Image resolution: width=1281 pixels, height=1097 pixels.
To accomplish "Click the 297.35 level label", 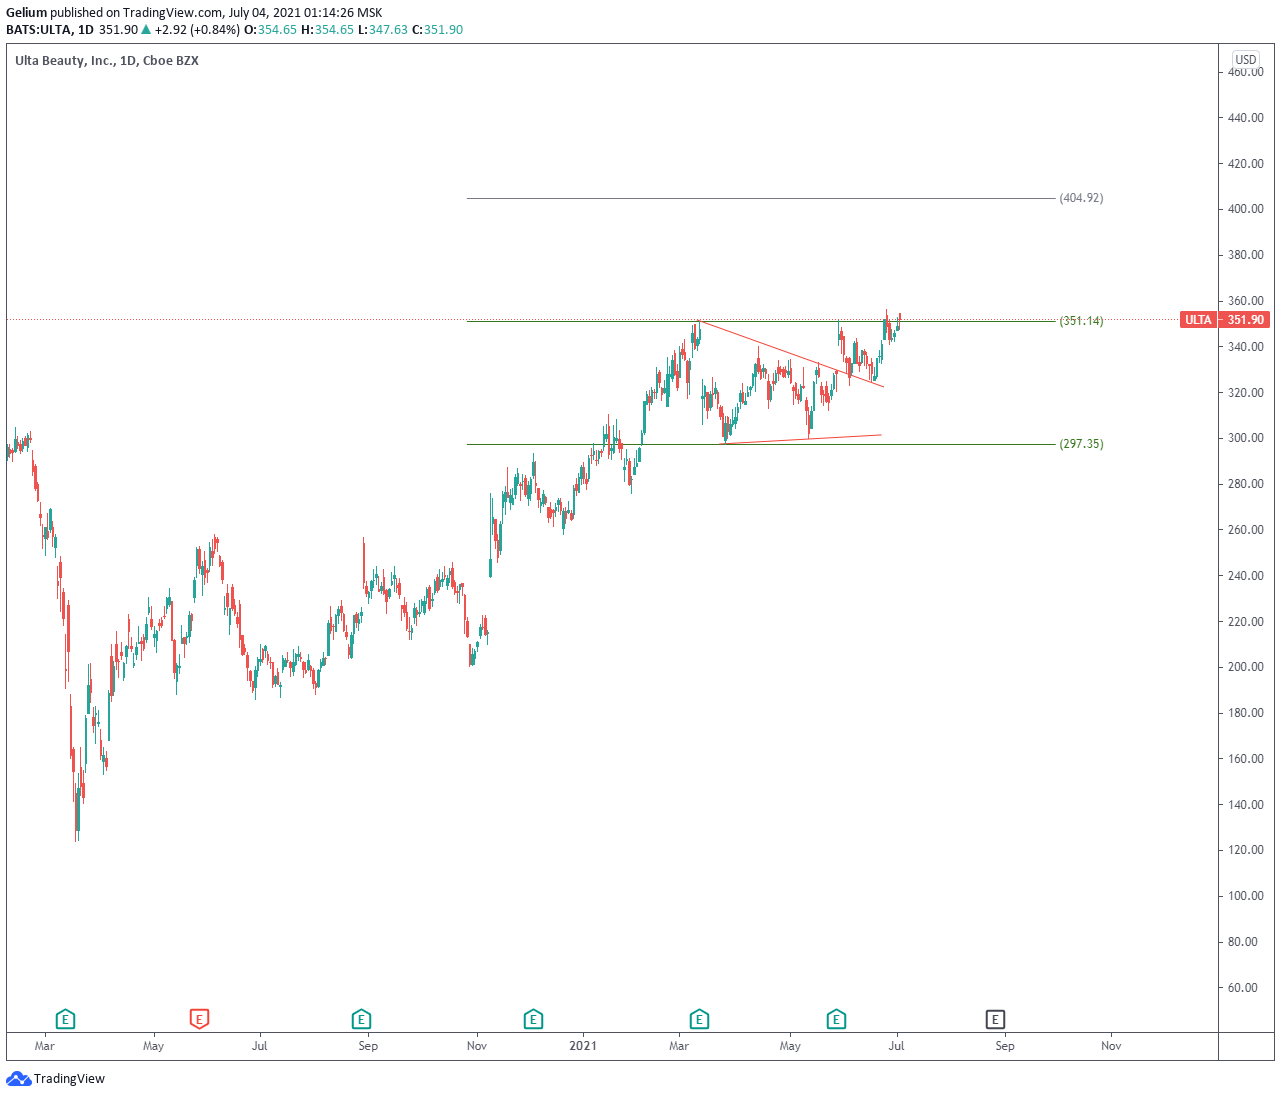I will [x=1081, y=444].
